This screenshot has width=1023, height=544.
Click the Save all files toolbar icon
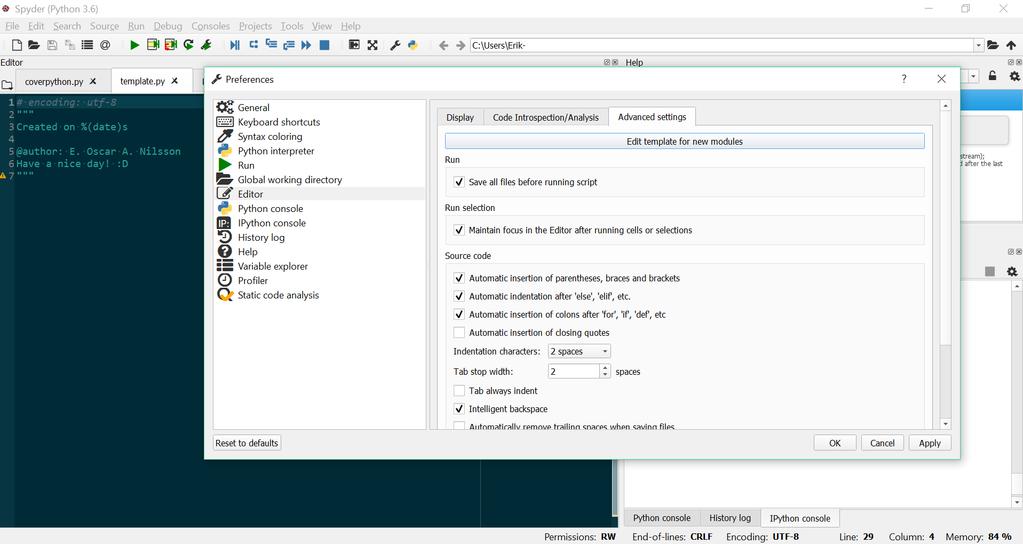[x=69, y=45]
